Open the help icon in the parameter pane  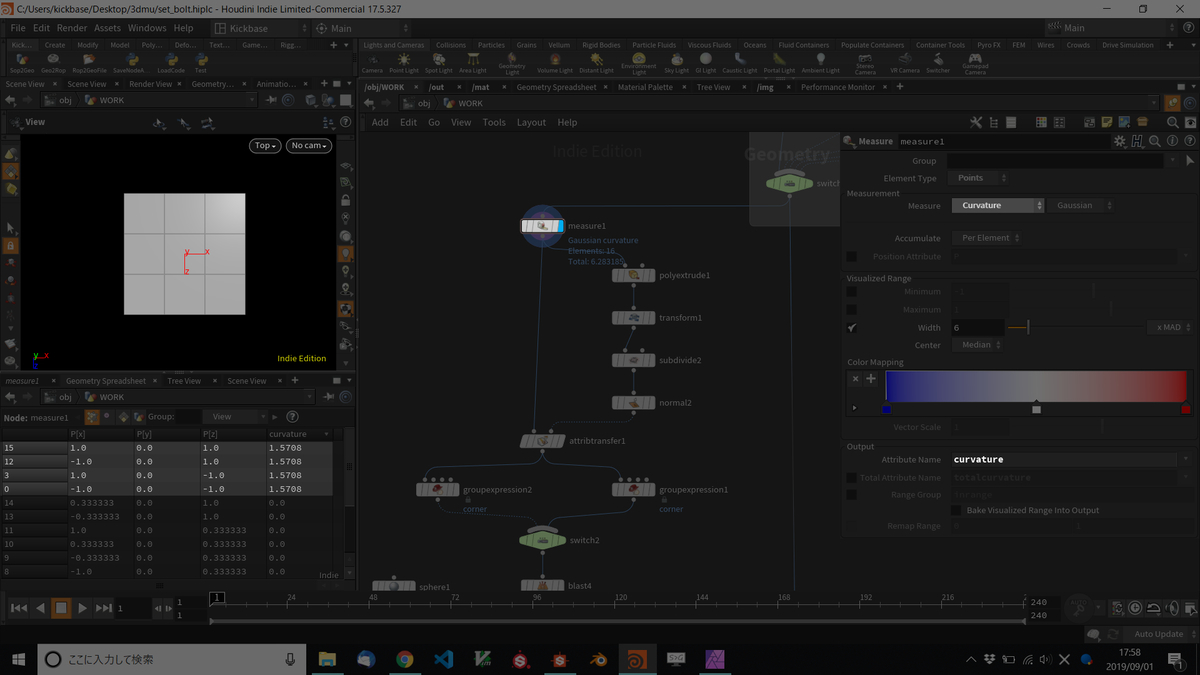[x=1189, y=141]
